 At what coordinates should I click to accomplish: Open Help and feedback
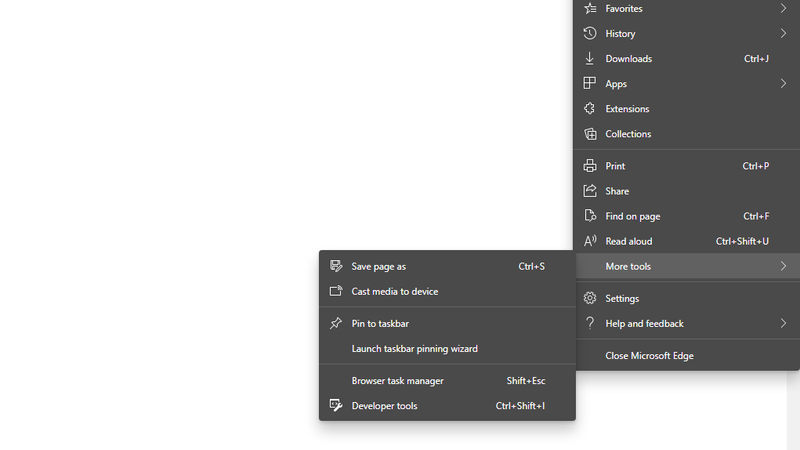[686, 323]
